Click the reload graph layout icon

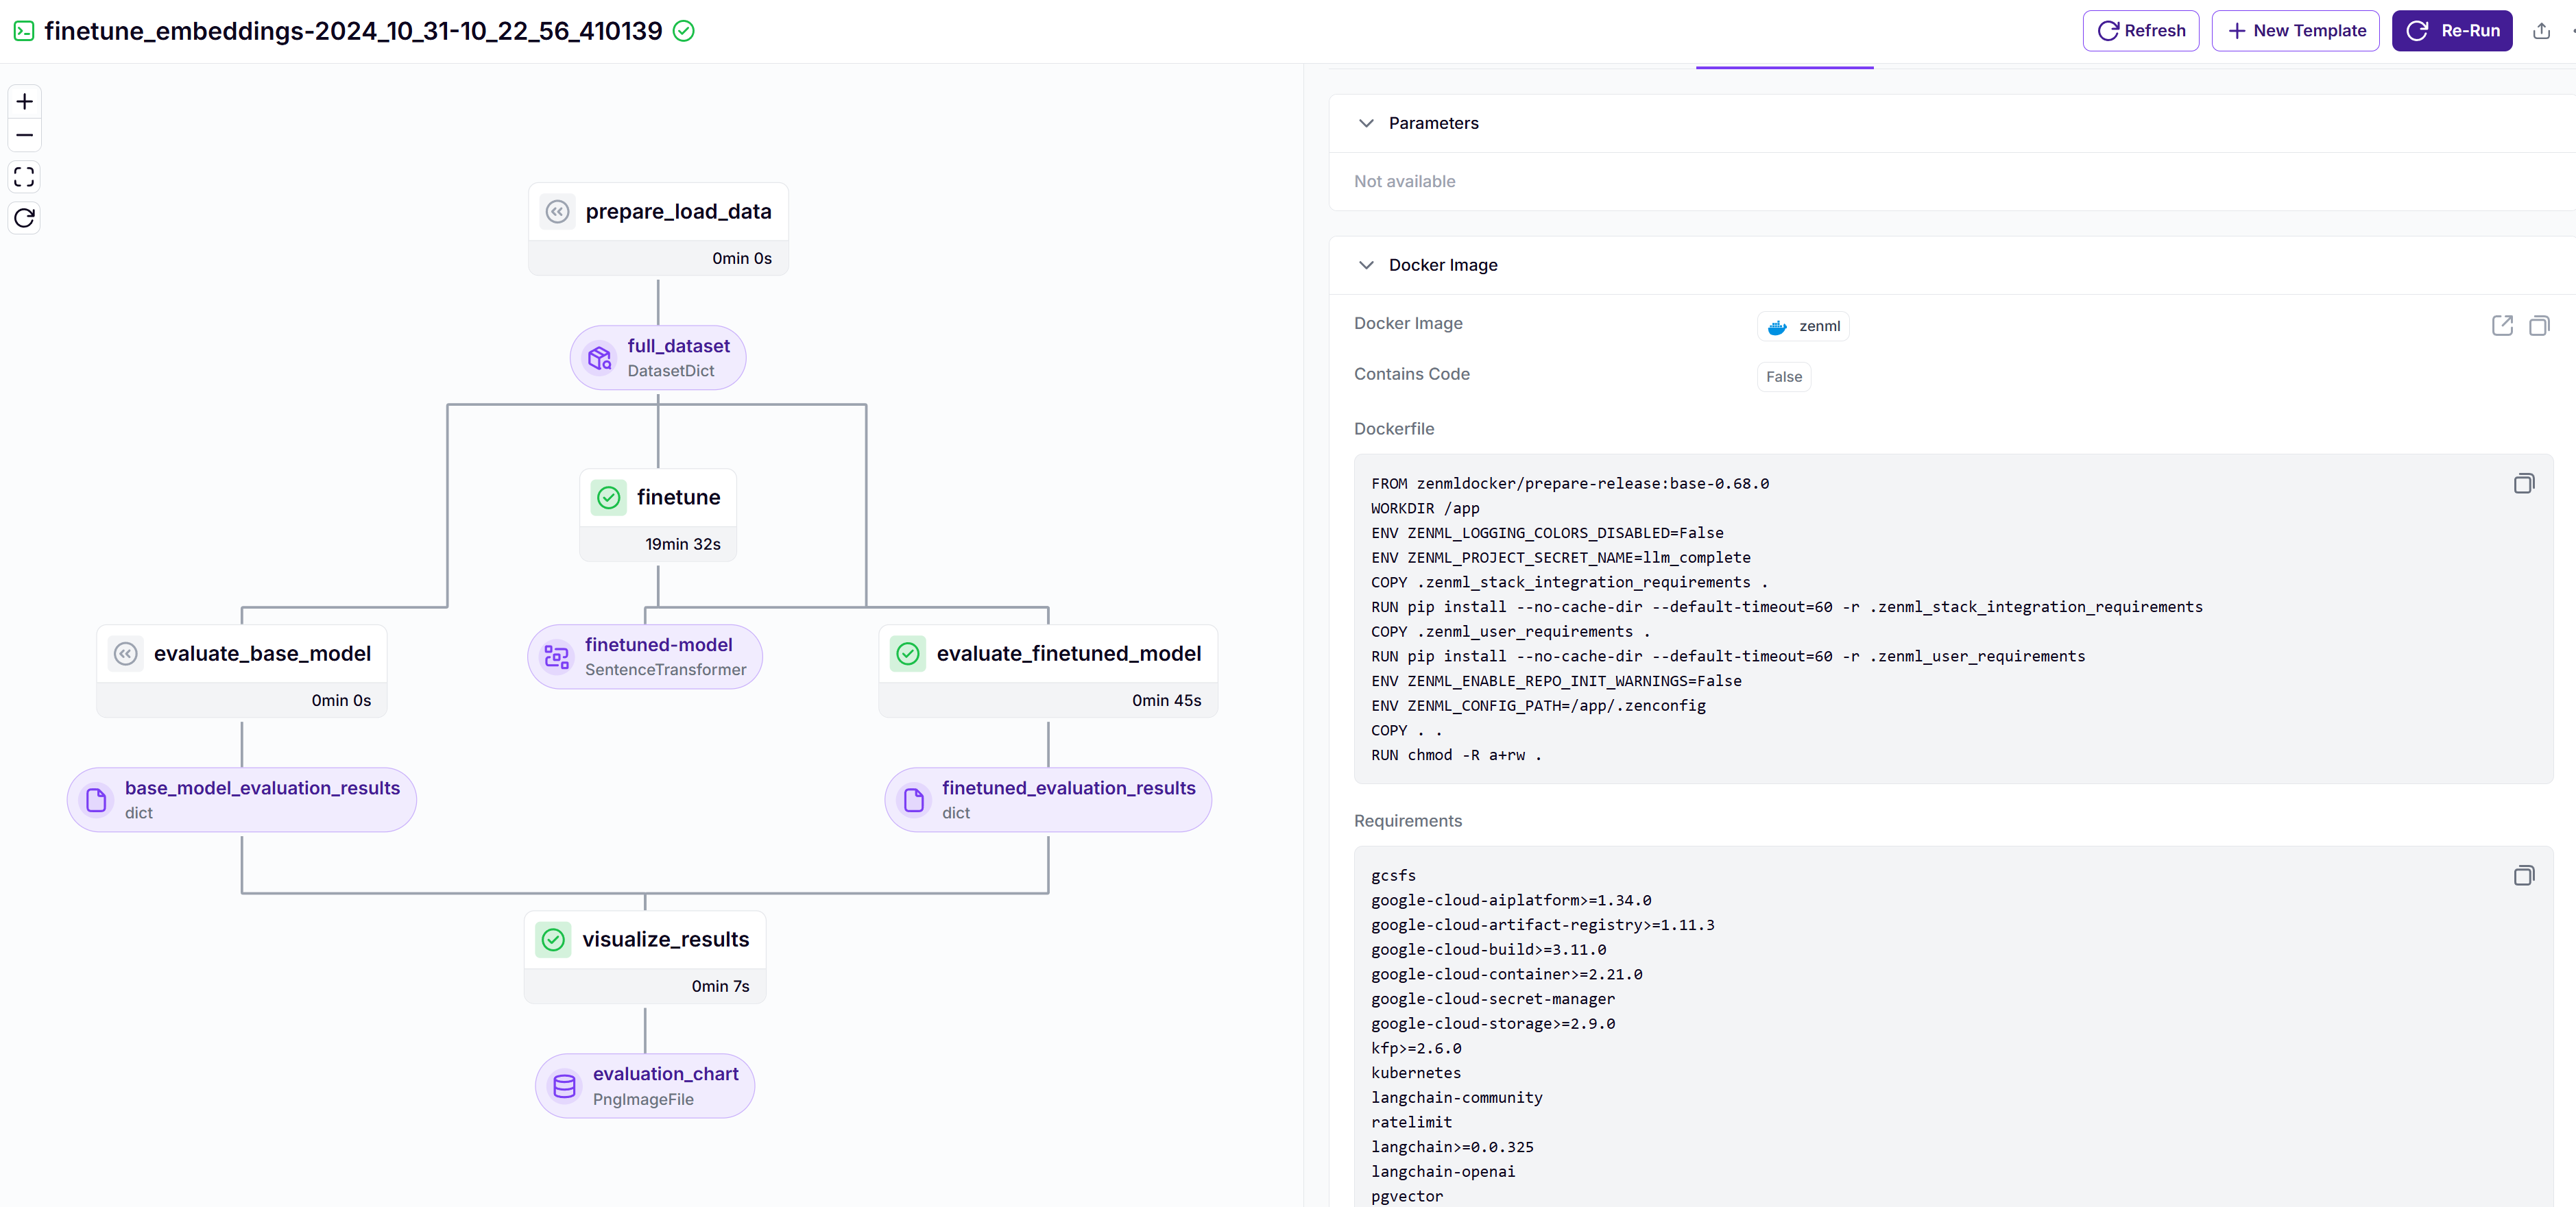[24, 218]
